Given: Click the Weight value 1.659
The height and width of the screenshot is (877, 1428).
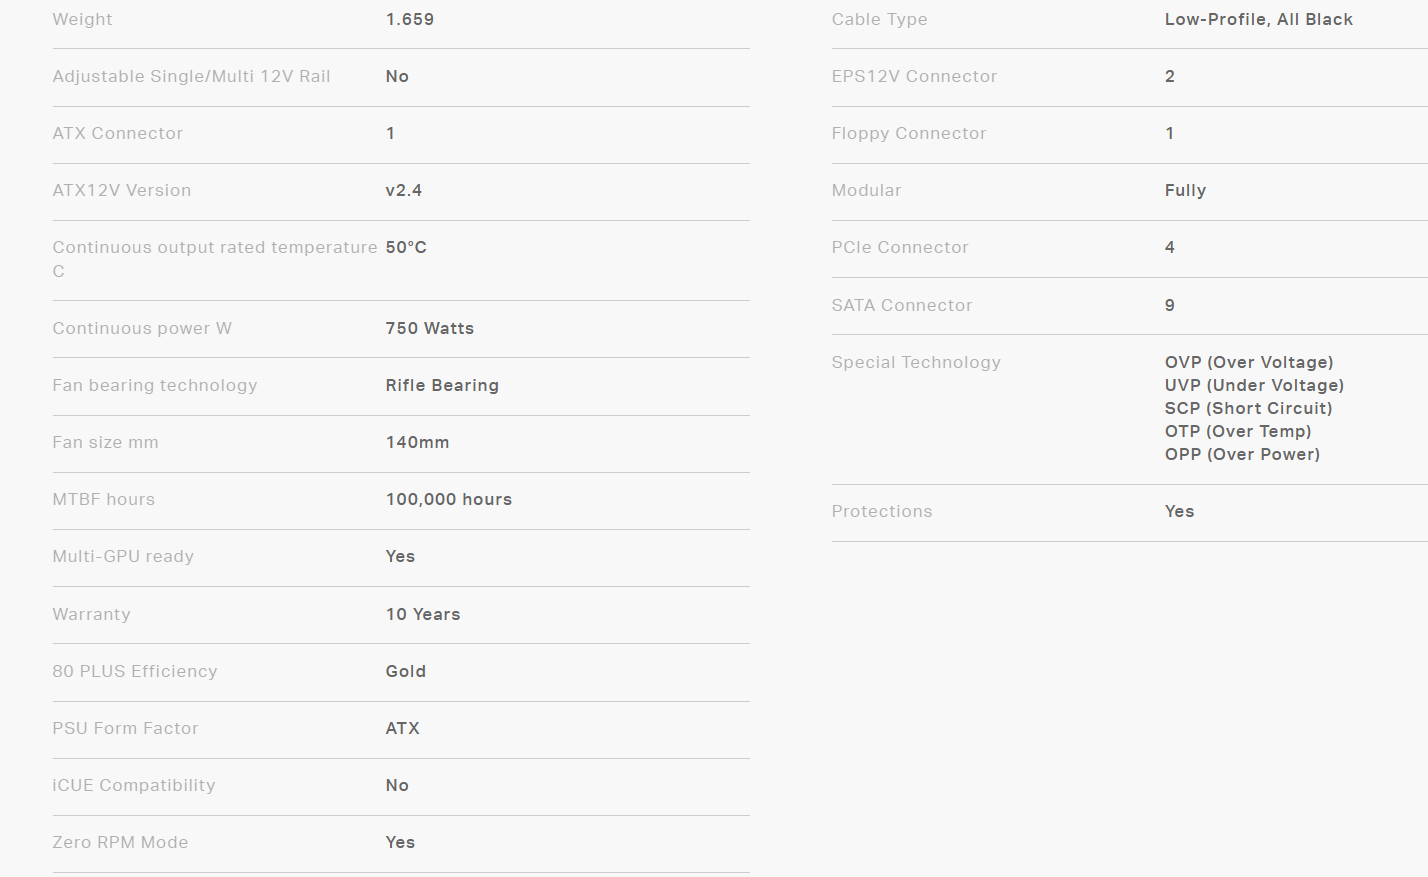Looking at the screenshot, I should coord(409,19).
